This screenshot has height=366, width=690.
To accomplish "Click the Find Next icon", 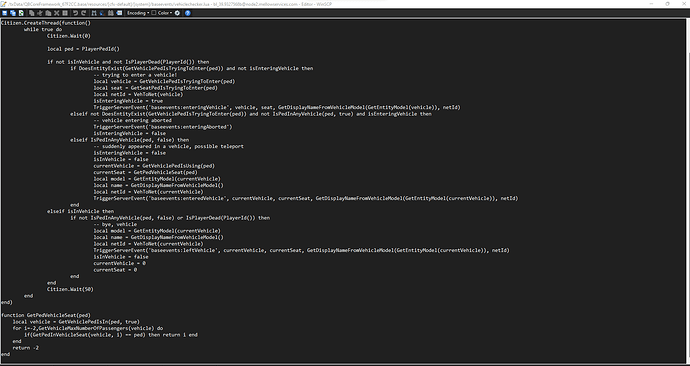I will tap(110, 13).
